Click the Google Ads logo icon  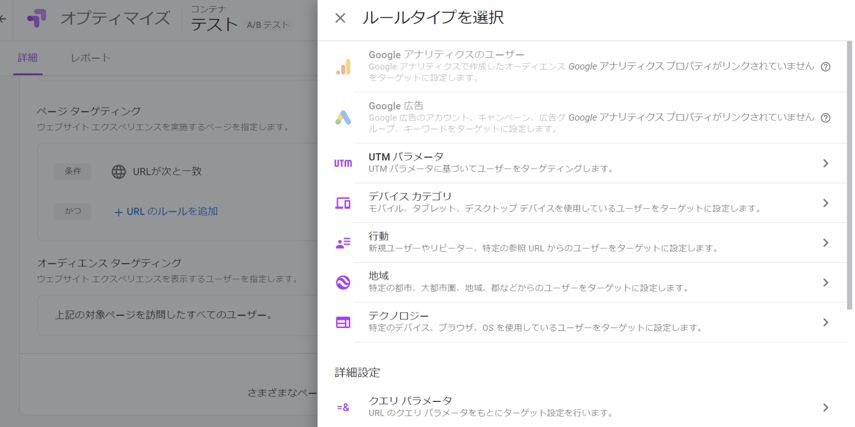[344, 118]
